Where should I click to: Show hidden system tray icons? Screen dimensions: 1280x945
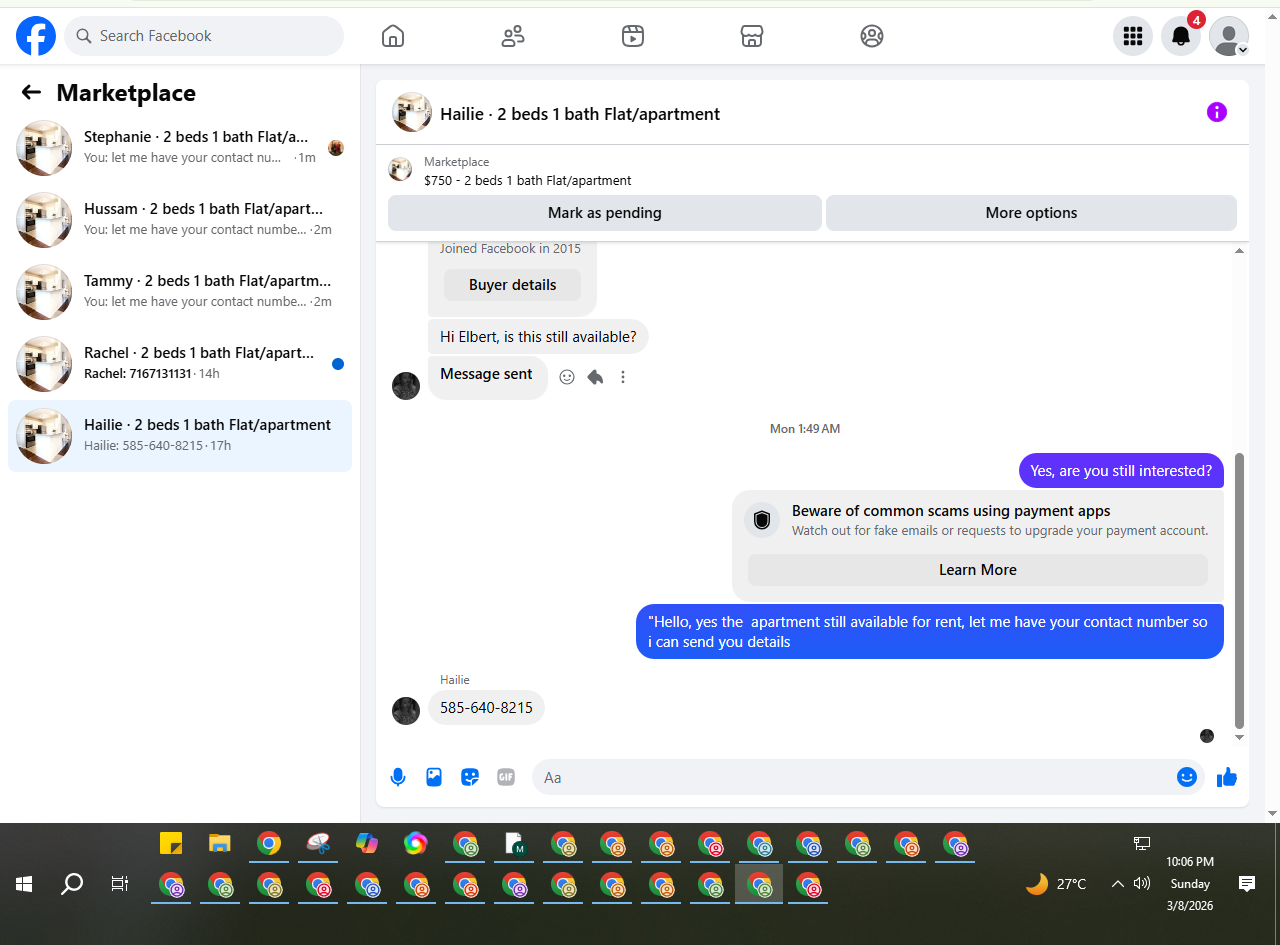(x=1117, y=884)
